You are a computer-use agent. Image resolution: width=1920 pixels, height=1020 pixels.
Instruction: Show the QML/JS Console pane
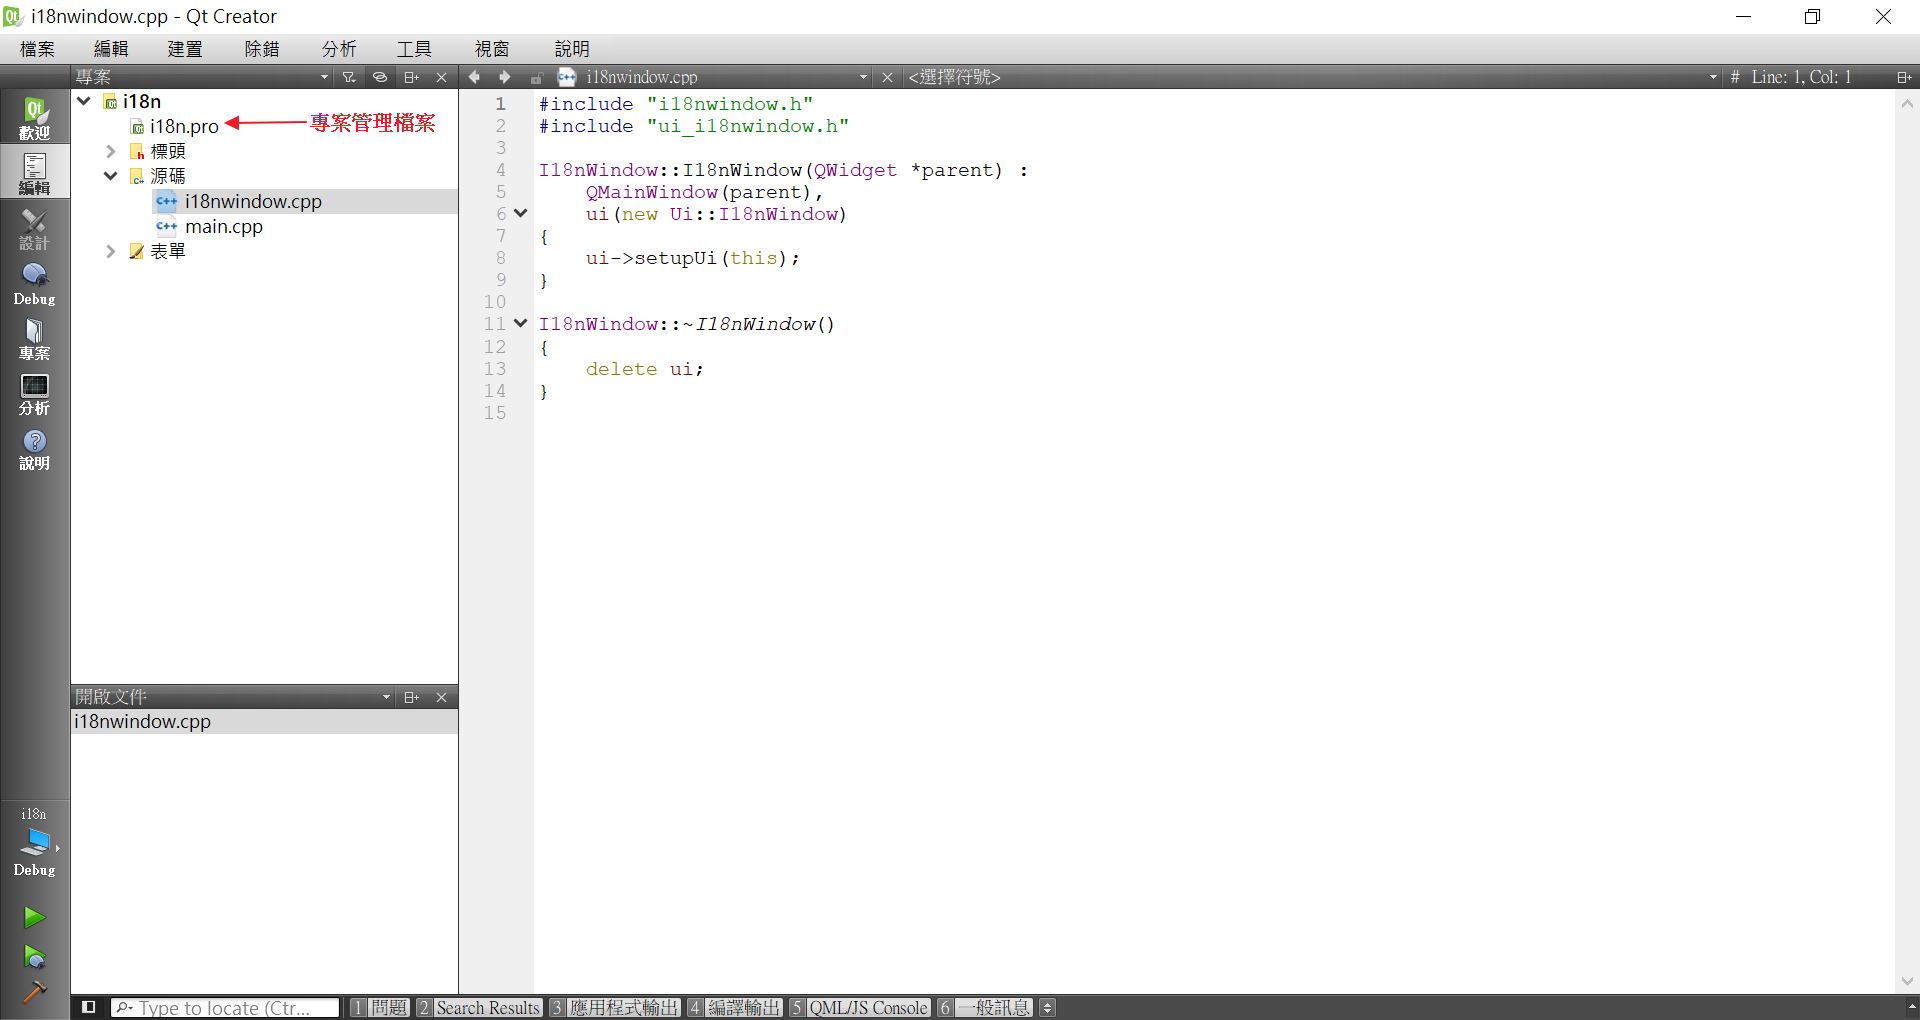pos(859,1007)
